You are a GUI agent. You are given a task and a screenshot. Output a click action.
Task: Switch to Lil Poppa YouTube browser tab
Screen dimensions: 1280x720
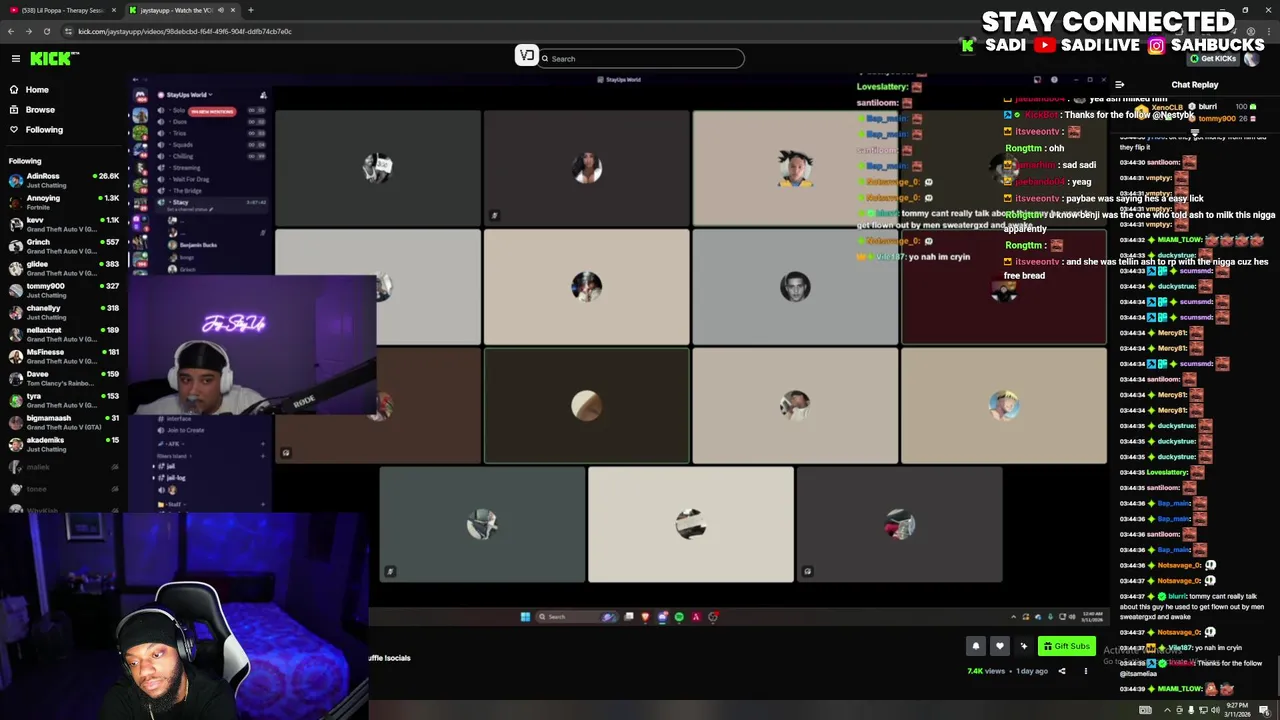pos(62,10)
